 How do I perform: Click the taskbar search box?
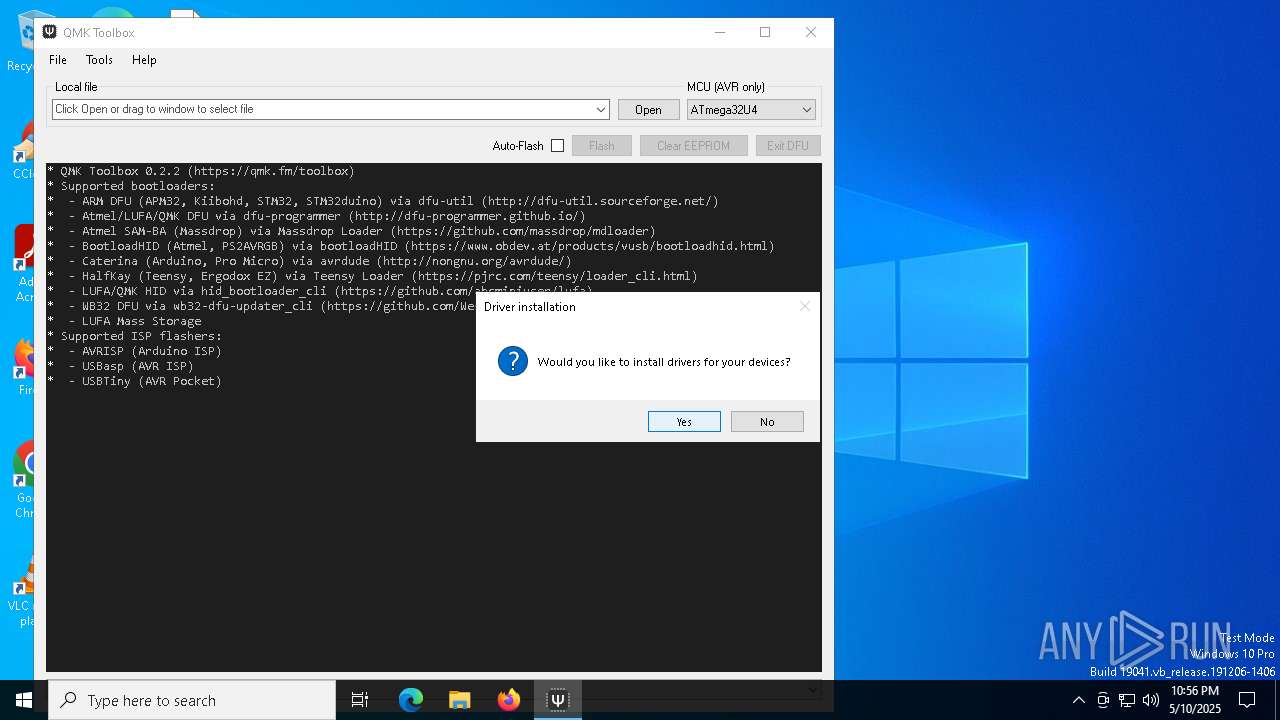pyautogui.click(x=192, y=700)
